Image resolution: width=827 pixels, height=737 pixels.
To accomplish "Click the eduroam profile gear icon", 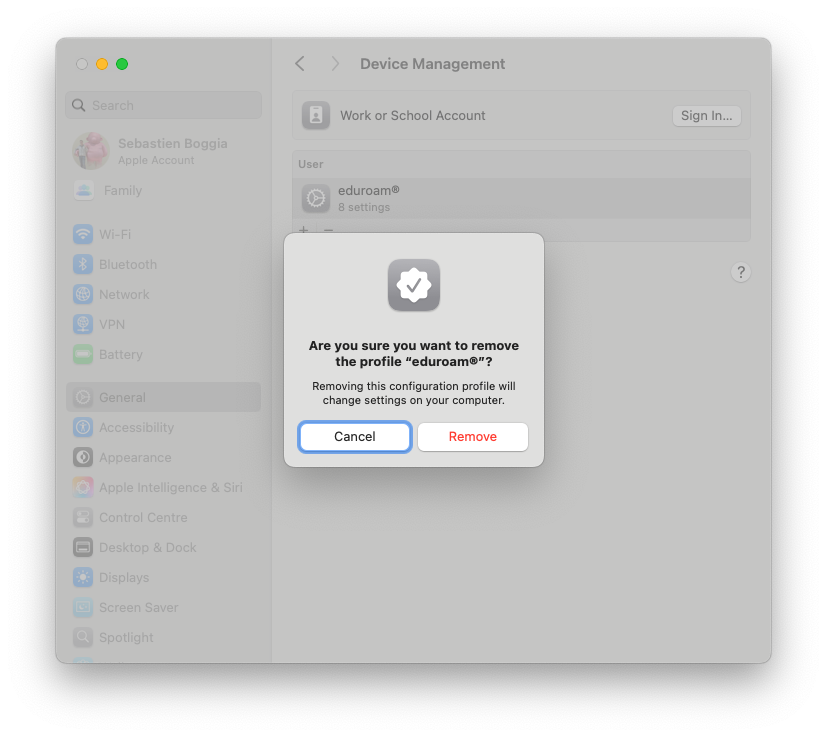I will pyautogui.click(x=316, y=198).
